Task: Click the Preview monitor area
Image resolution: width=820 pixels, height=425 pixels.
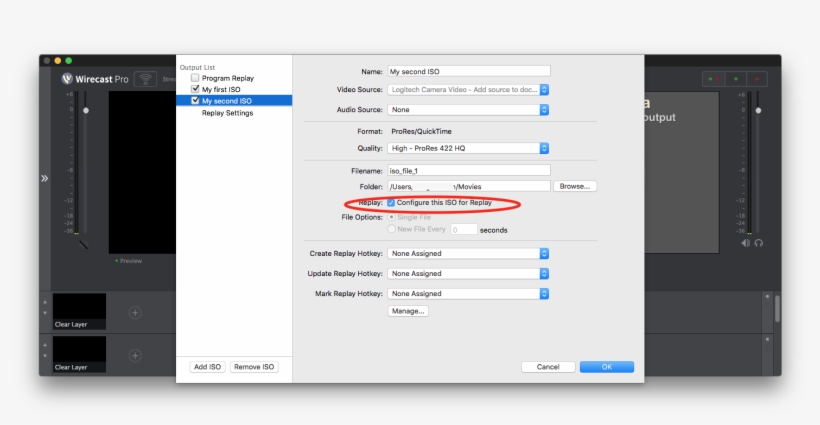Action: click(x=142, y=173)
